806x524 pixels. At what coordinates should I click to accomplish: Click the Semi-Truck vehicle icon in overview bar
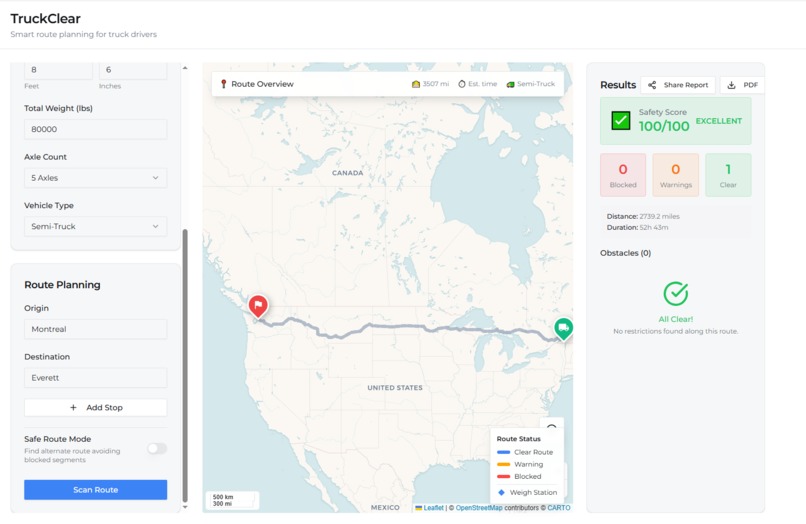tap(510, 84)
